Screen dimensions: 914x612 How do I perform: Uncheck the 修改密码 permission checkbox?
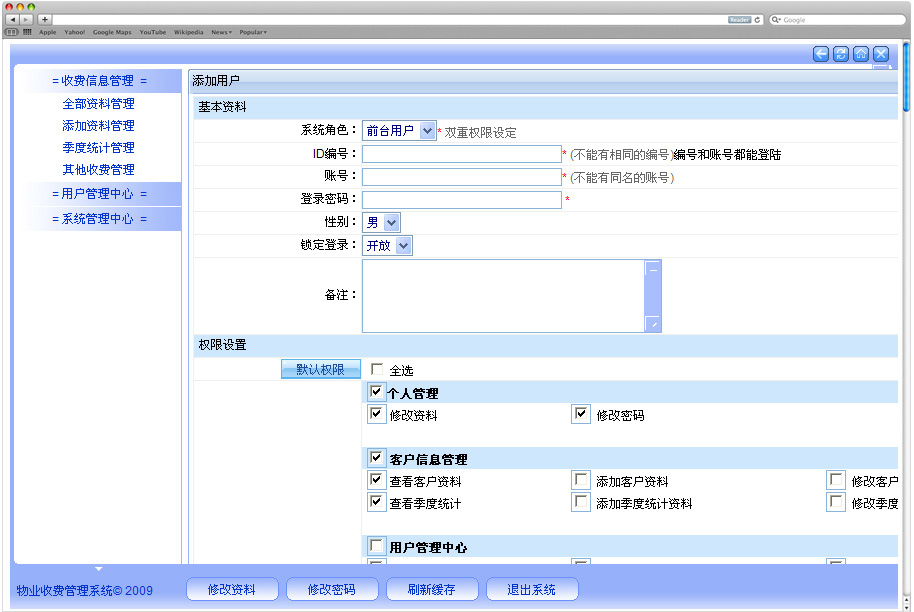581,414
